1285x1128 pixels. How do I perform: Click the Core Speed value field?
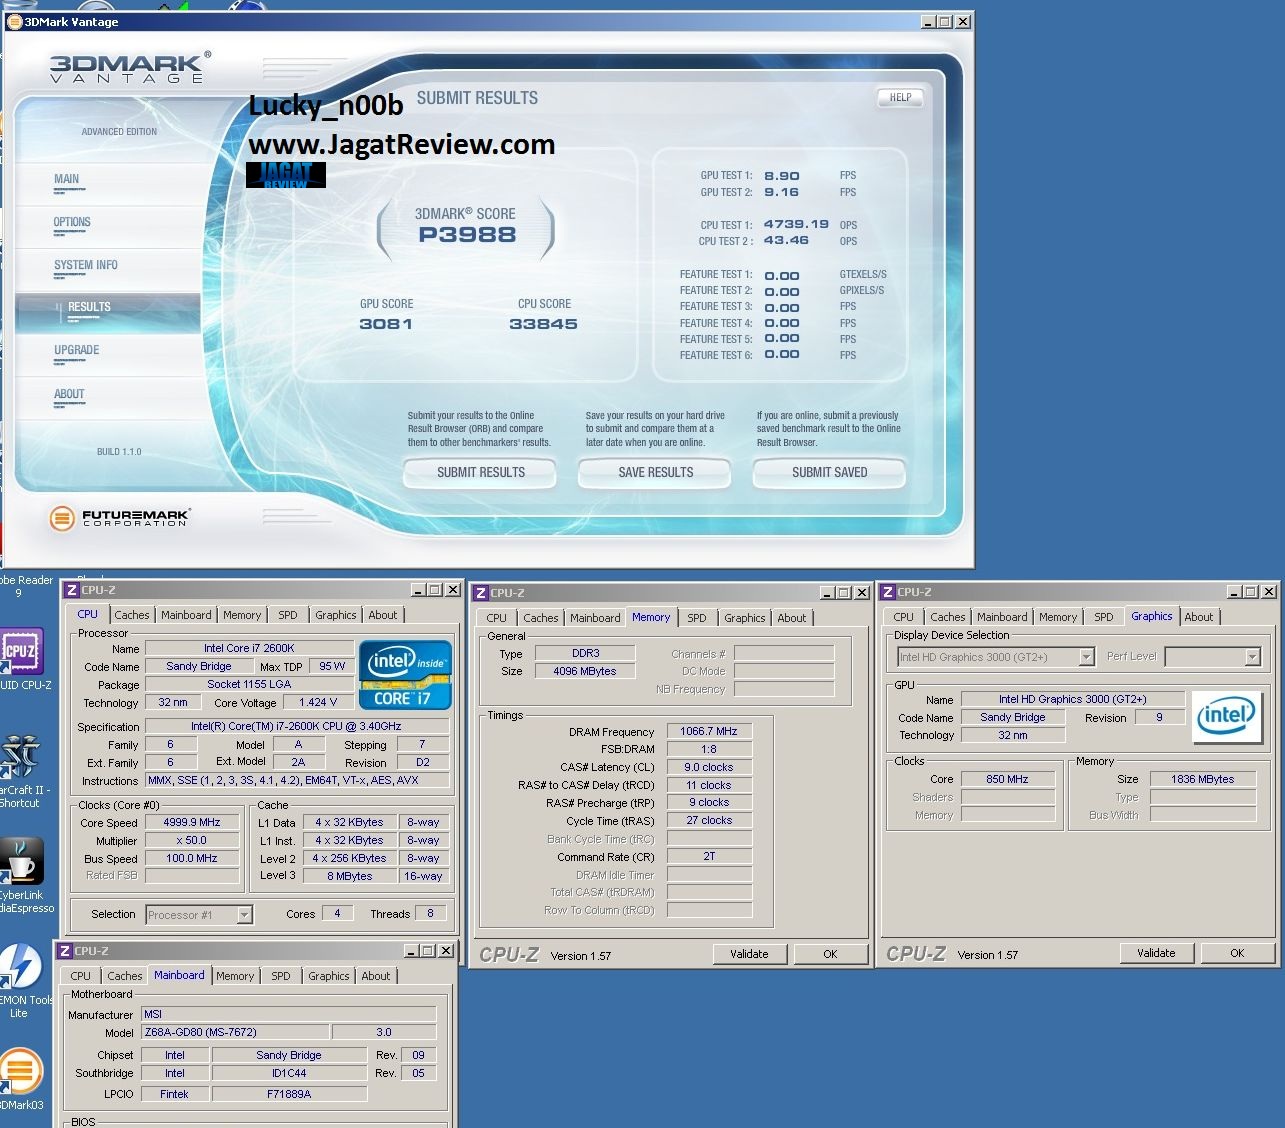click(192, 822)
